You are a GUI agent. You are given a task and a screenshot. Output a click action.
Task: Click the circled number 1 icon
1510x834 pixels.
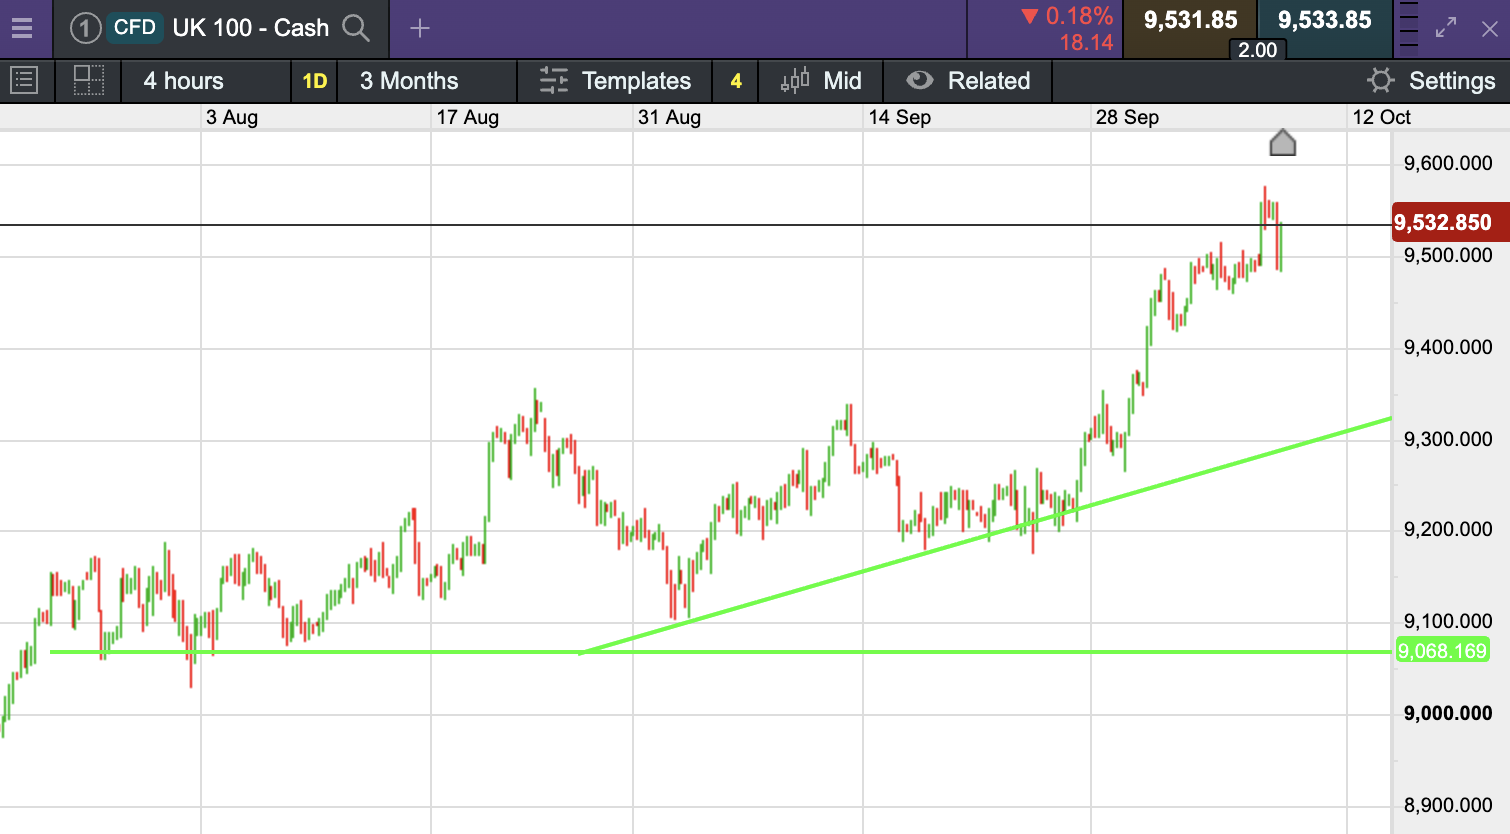[x=86, y=28]
